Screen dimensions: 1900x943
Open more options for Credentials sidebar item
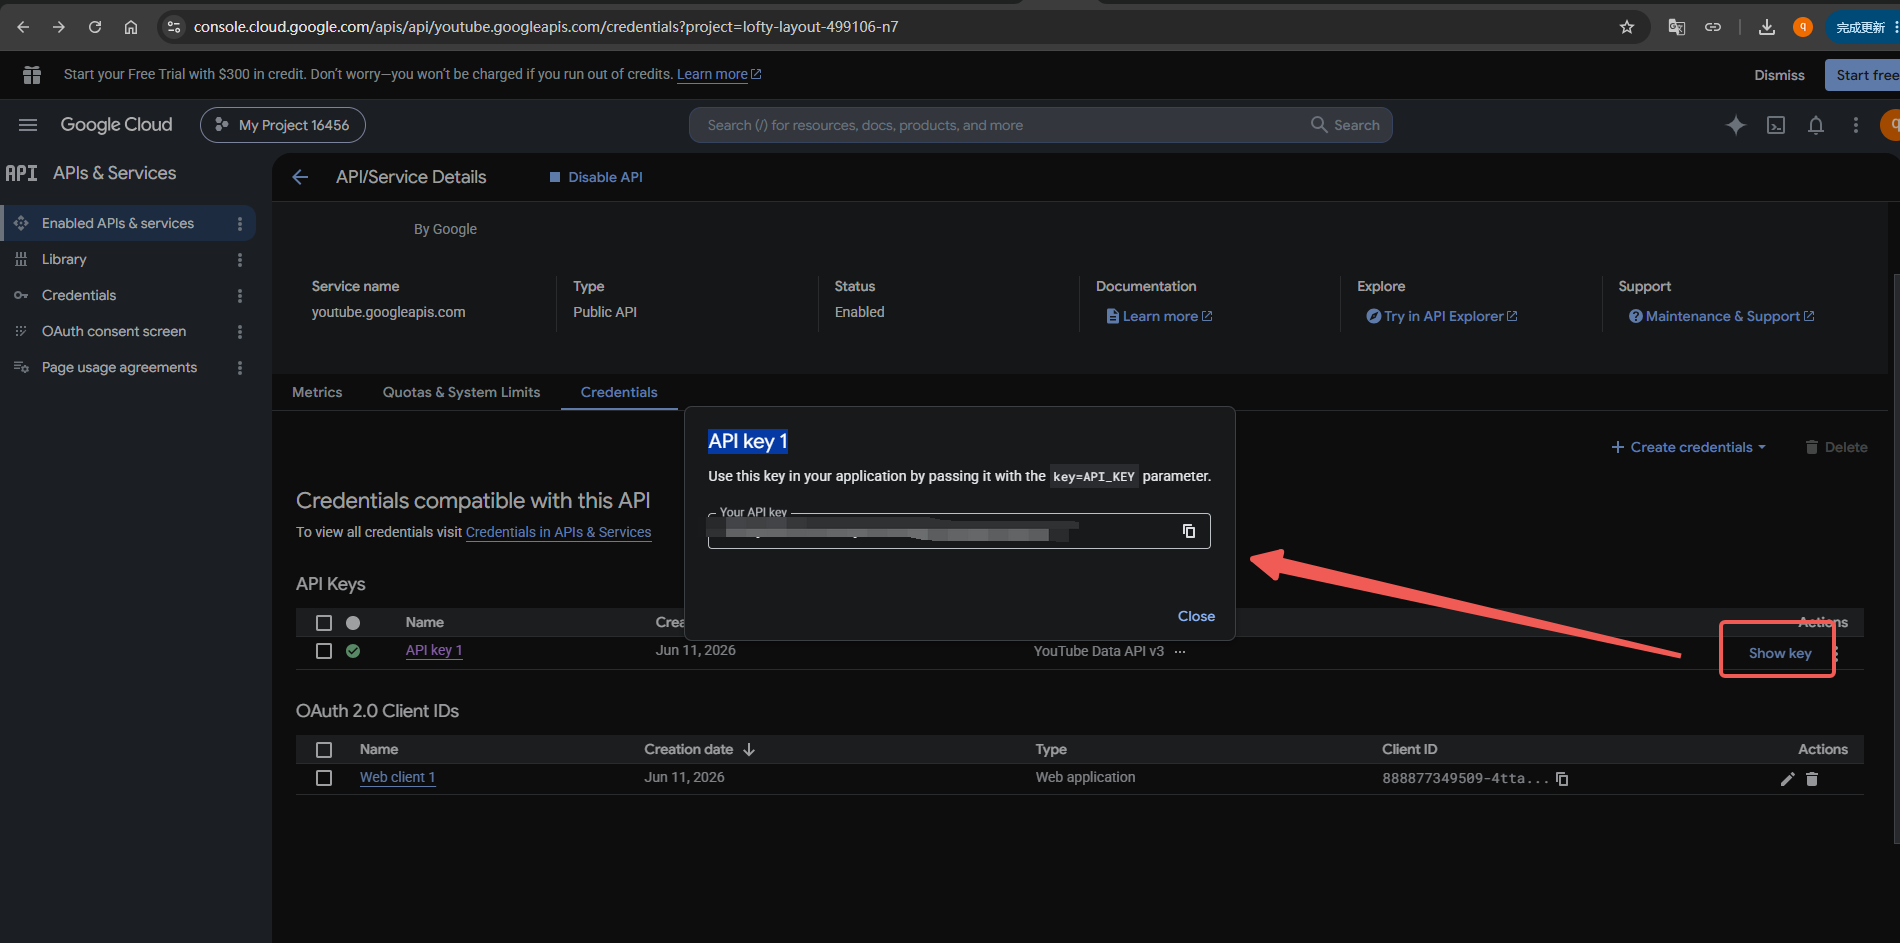pyautogui.click(x=240, y=296)
